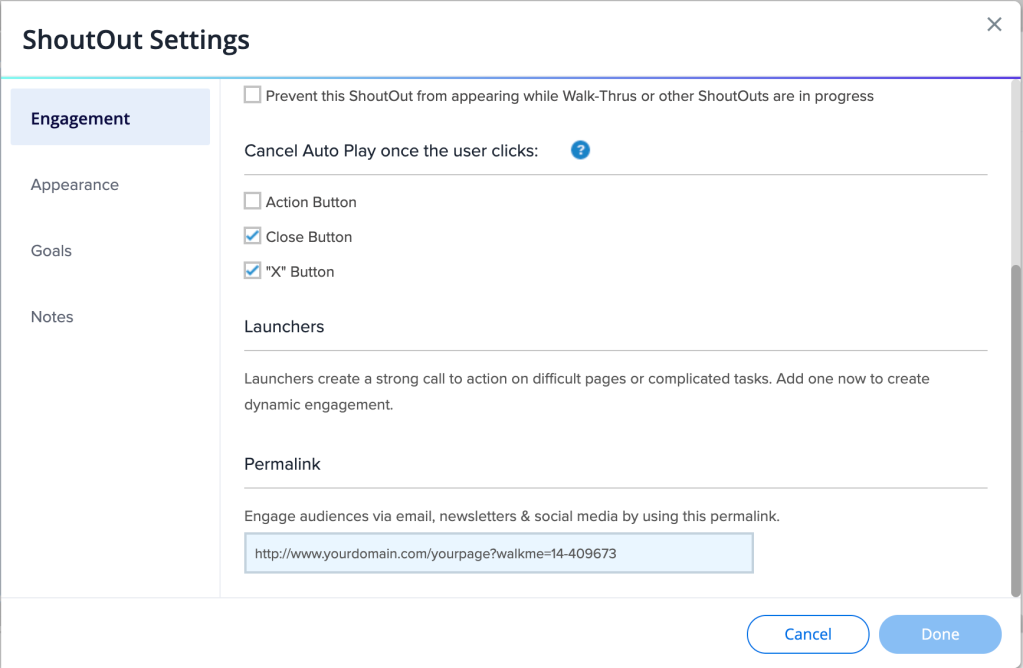Click the Permalink section heading
Screen dimensions: 1023x668
[x=282, y=464]
